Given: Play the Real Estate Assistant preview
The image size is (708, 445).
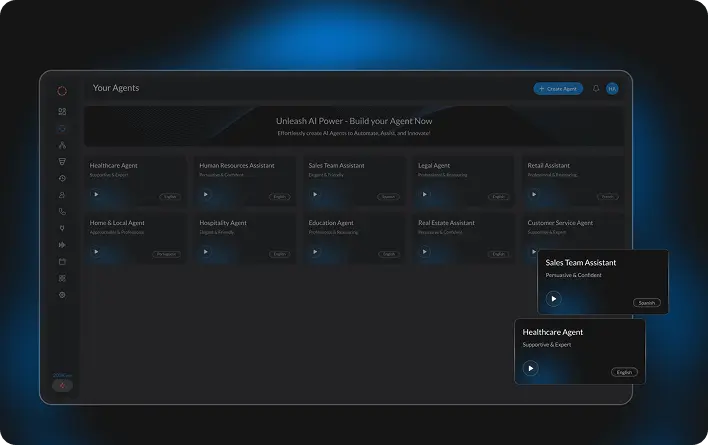Looking at the screenshot, I should [424, 252].
